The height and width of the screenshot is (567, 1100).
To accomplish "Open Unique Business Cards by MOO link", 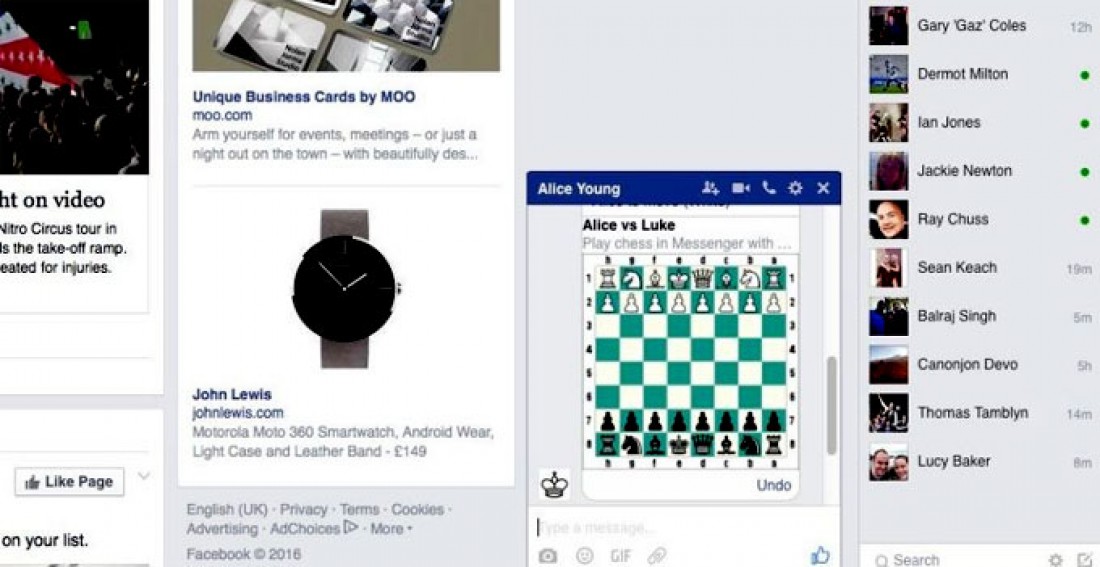I will [304, 97].
